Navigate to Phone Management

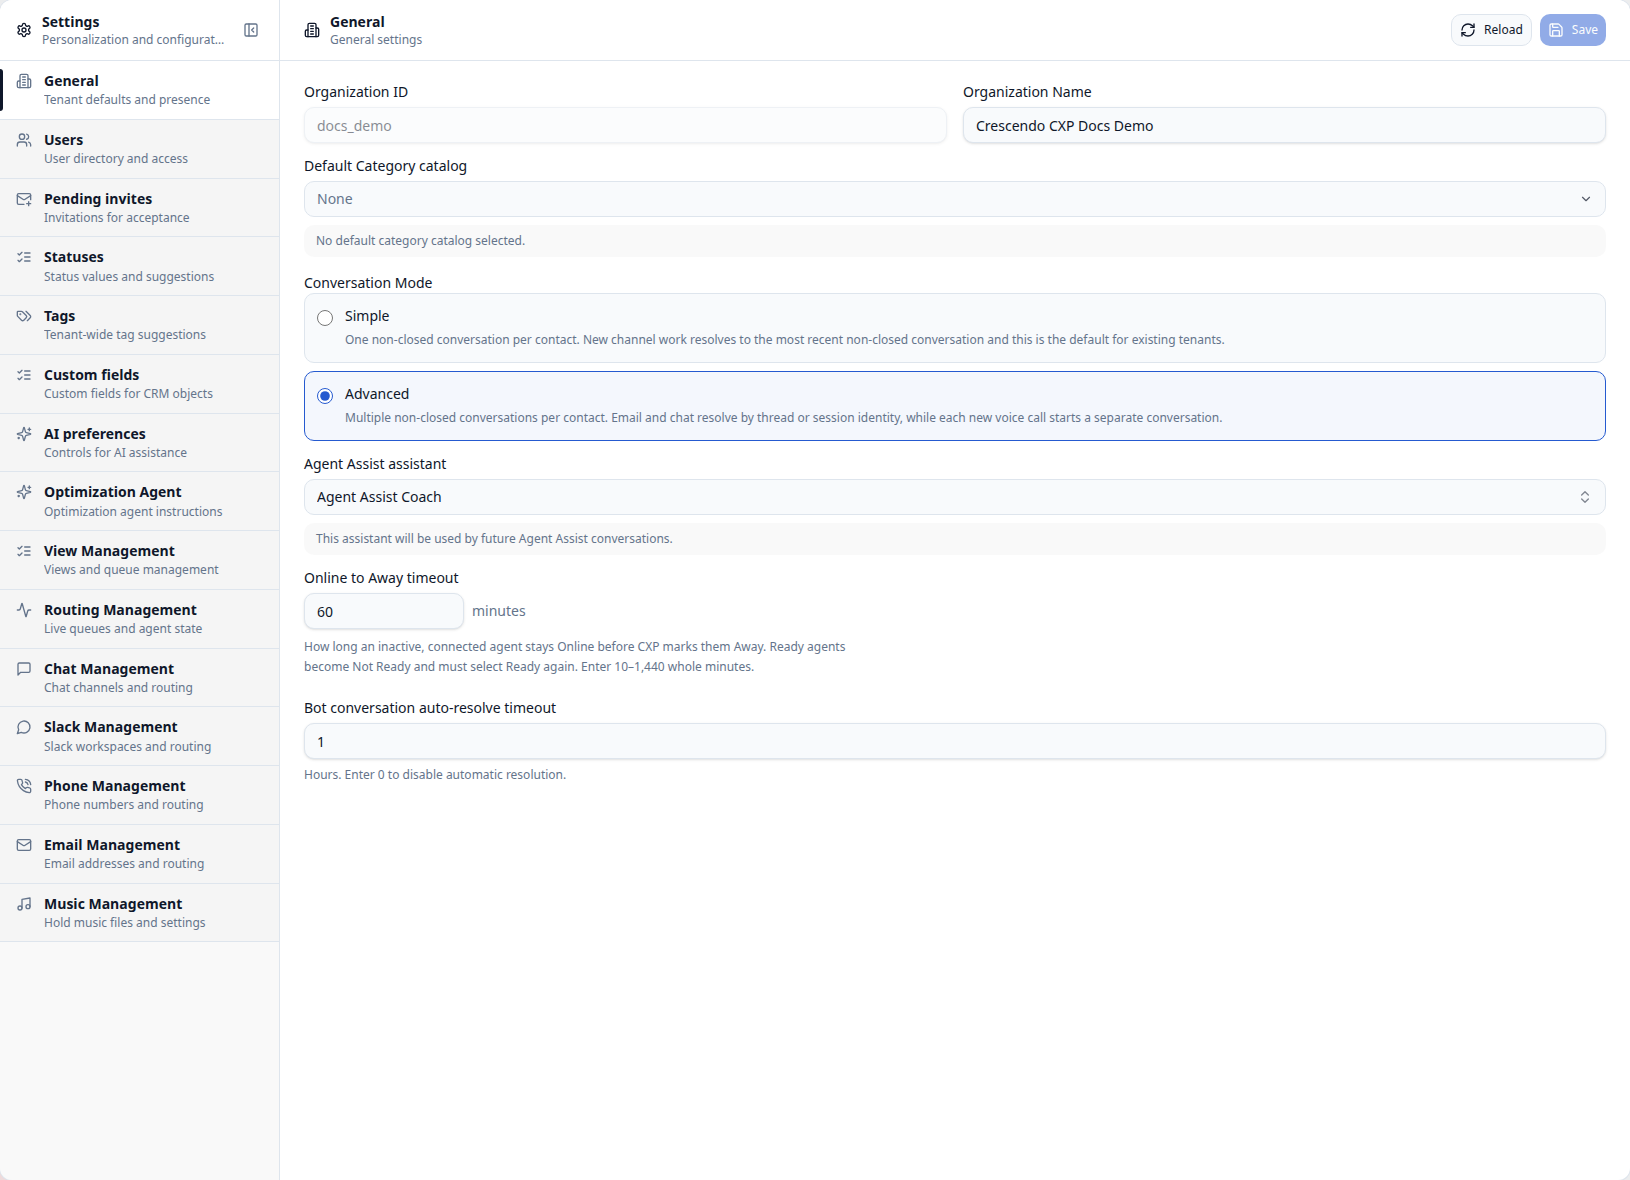(139, 795)
